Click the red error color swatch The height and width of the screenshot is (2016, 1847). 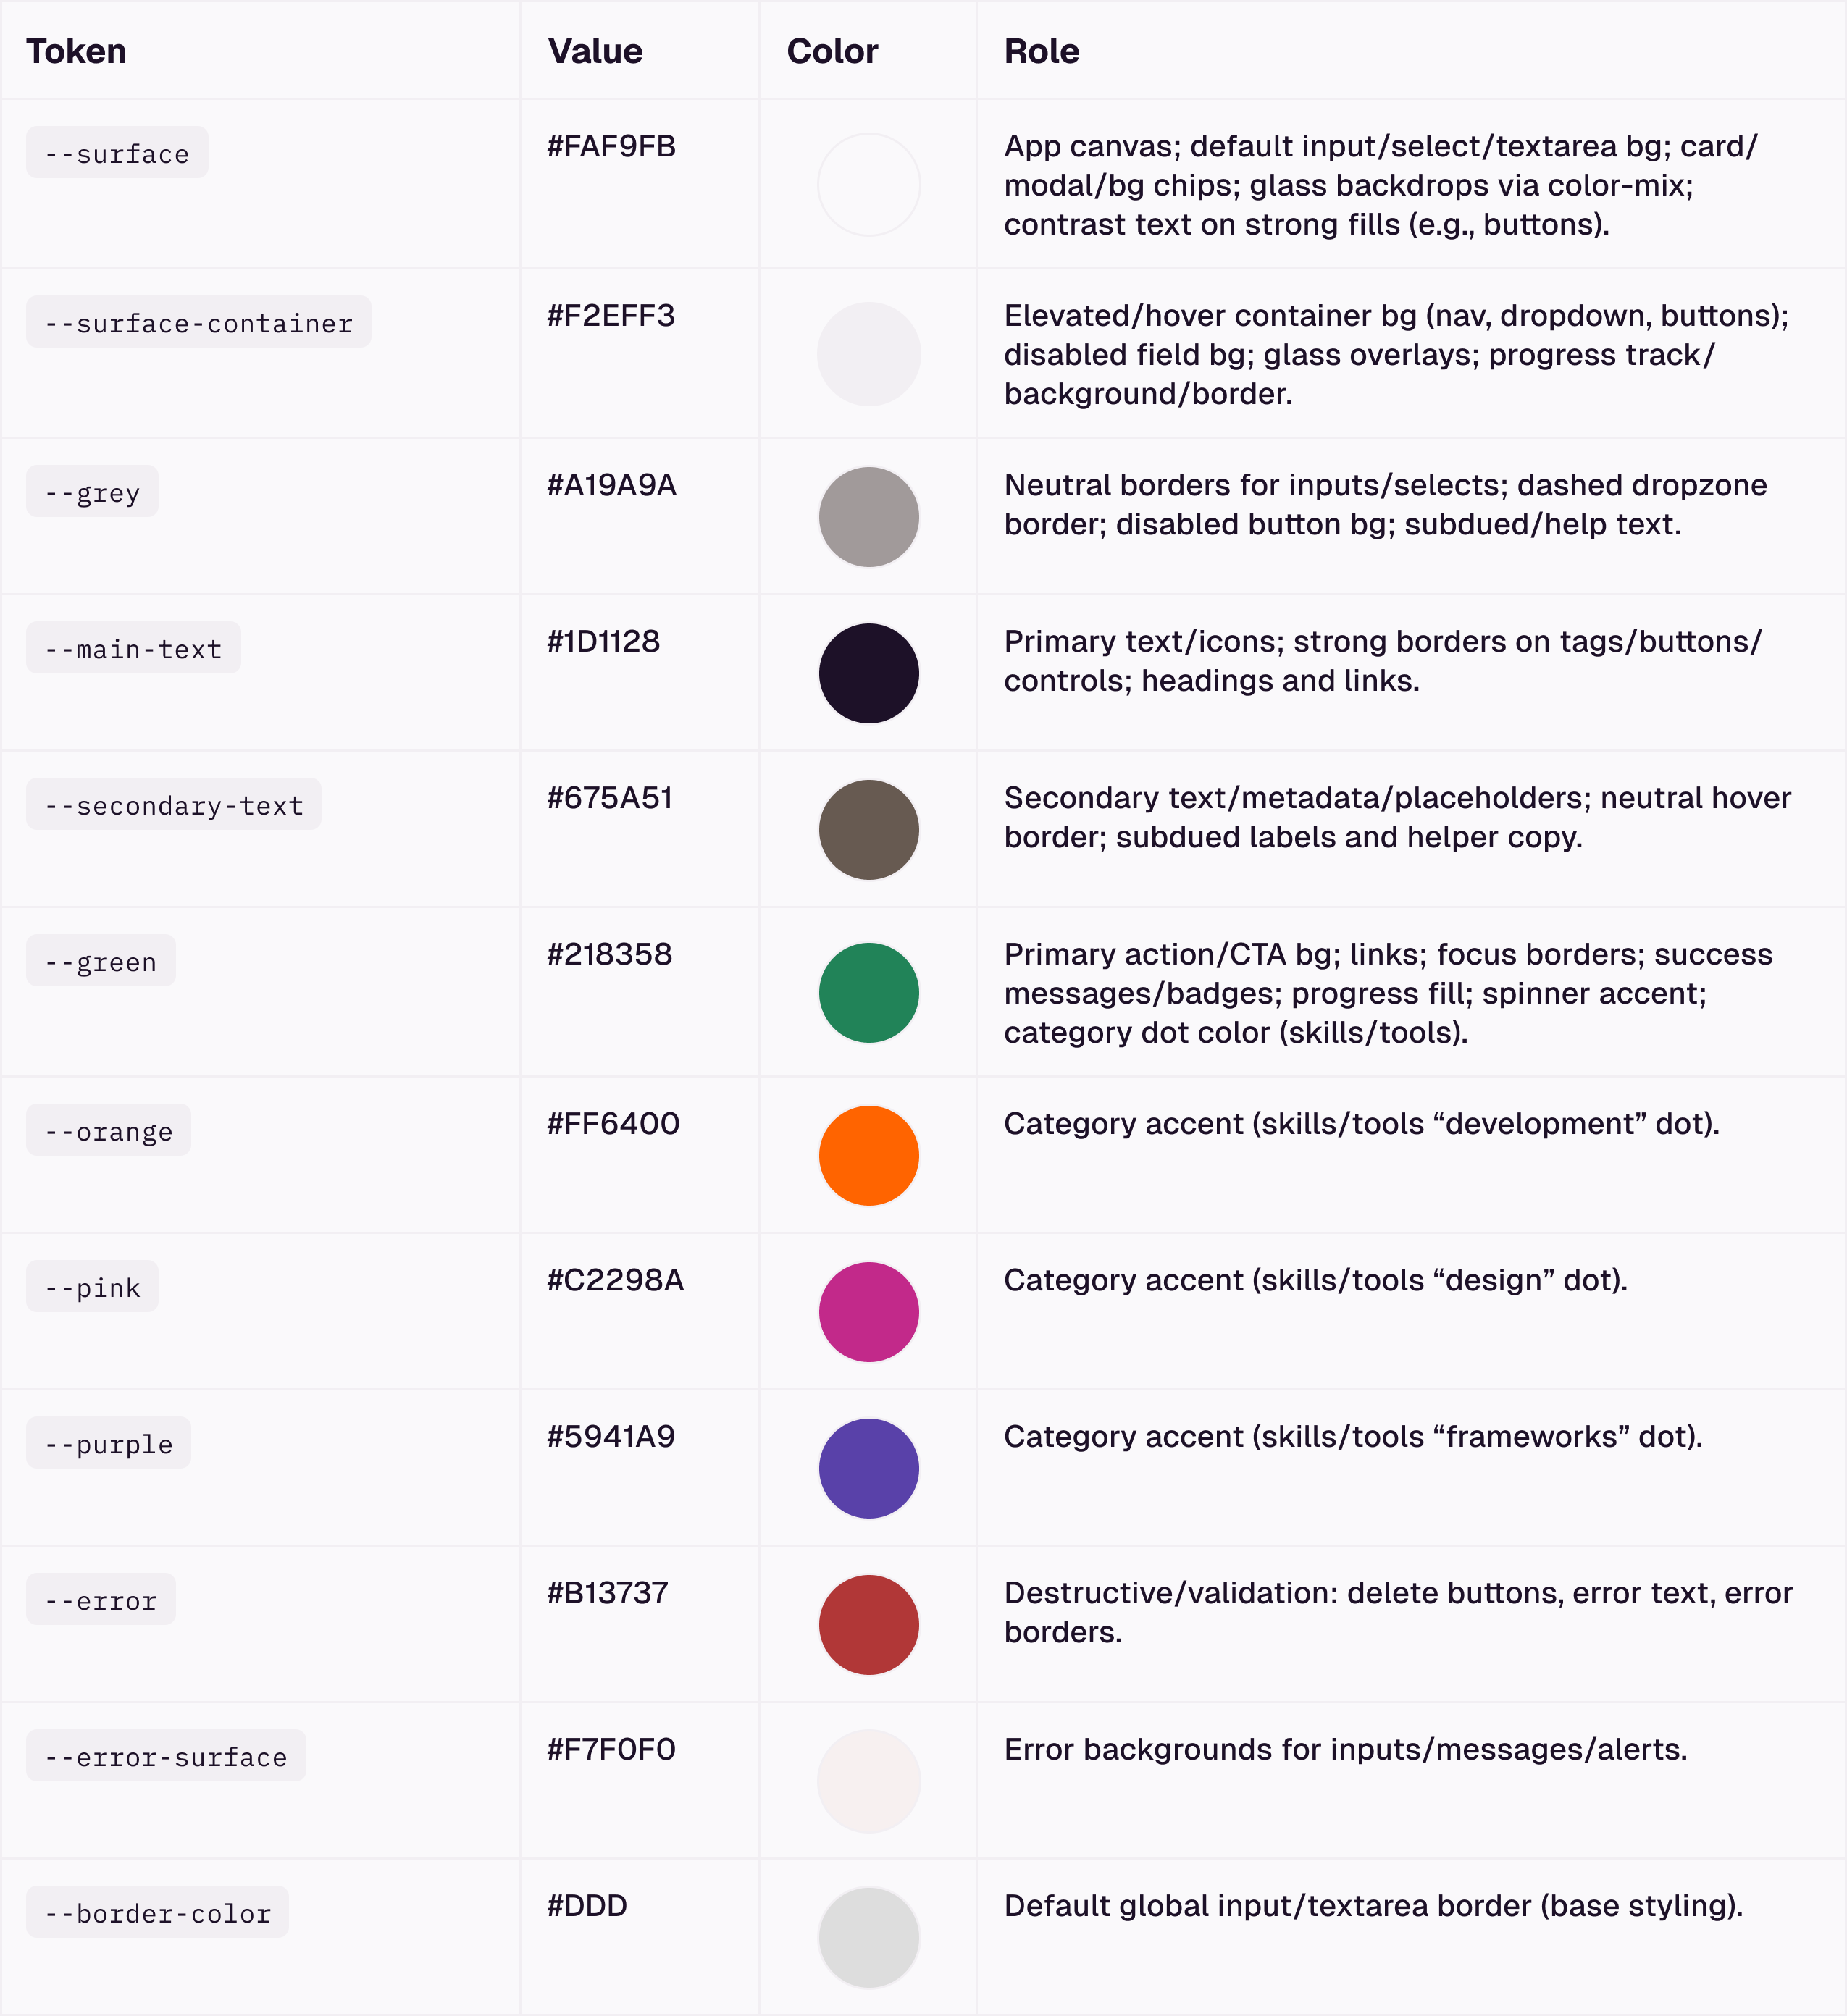pyautogui.click(x=868, y=1625)
